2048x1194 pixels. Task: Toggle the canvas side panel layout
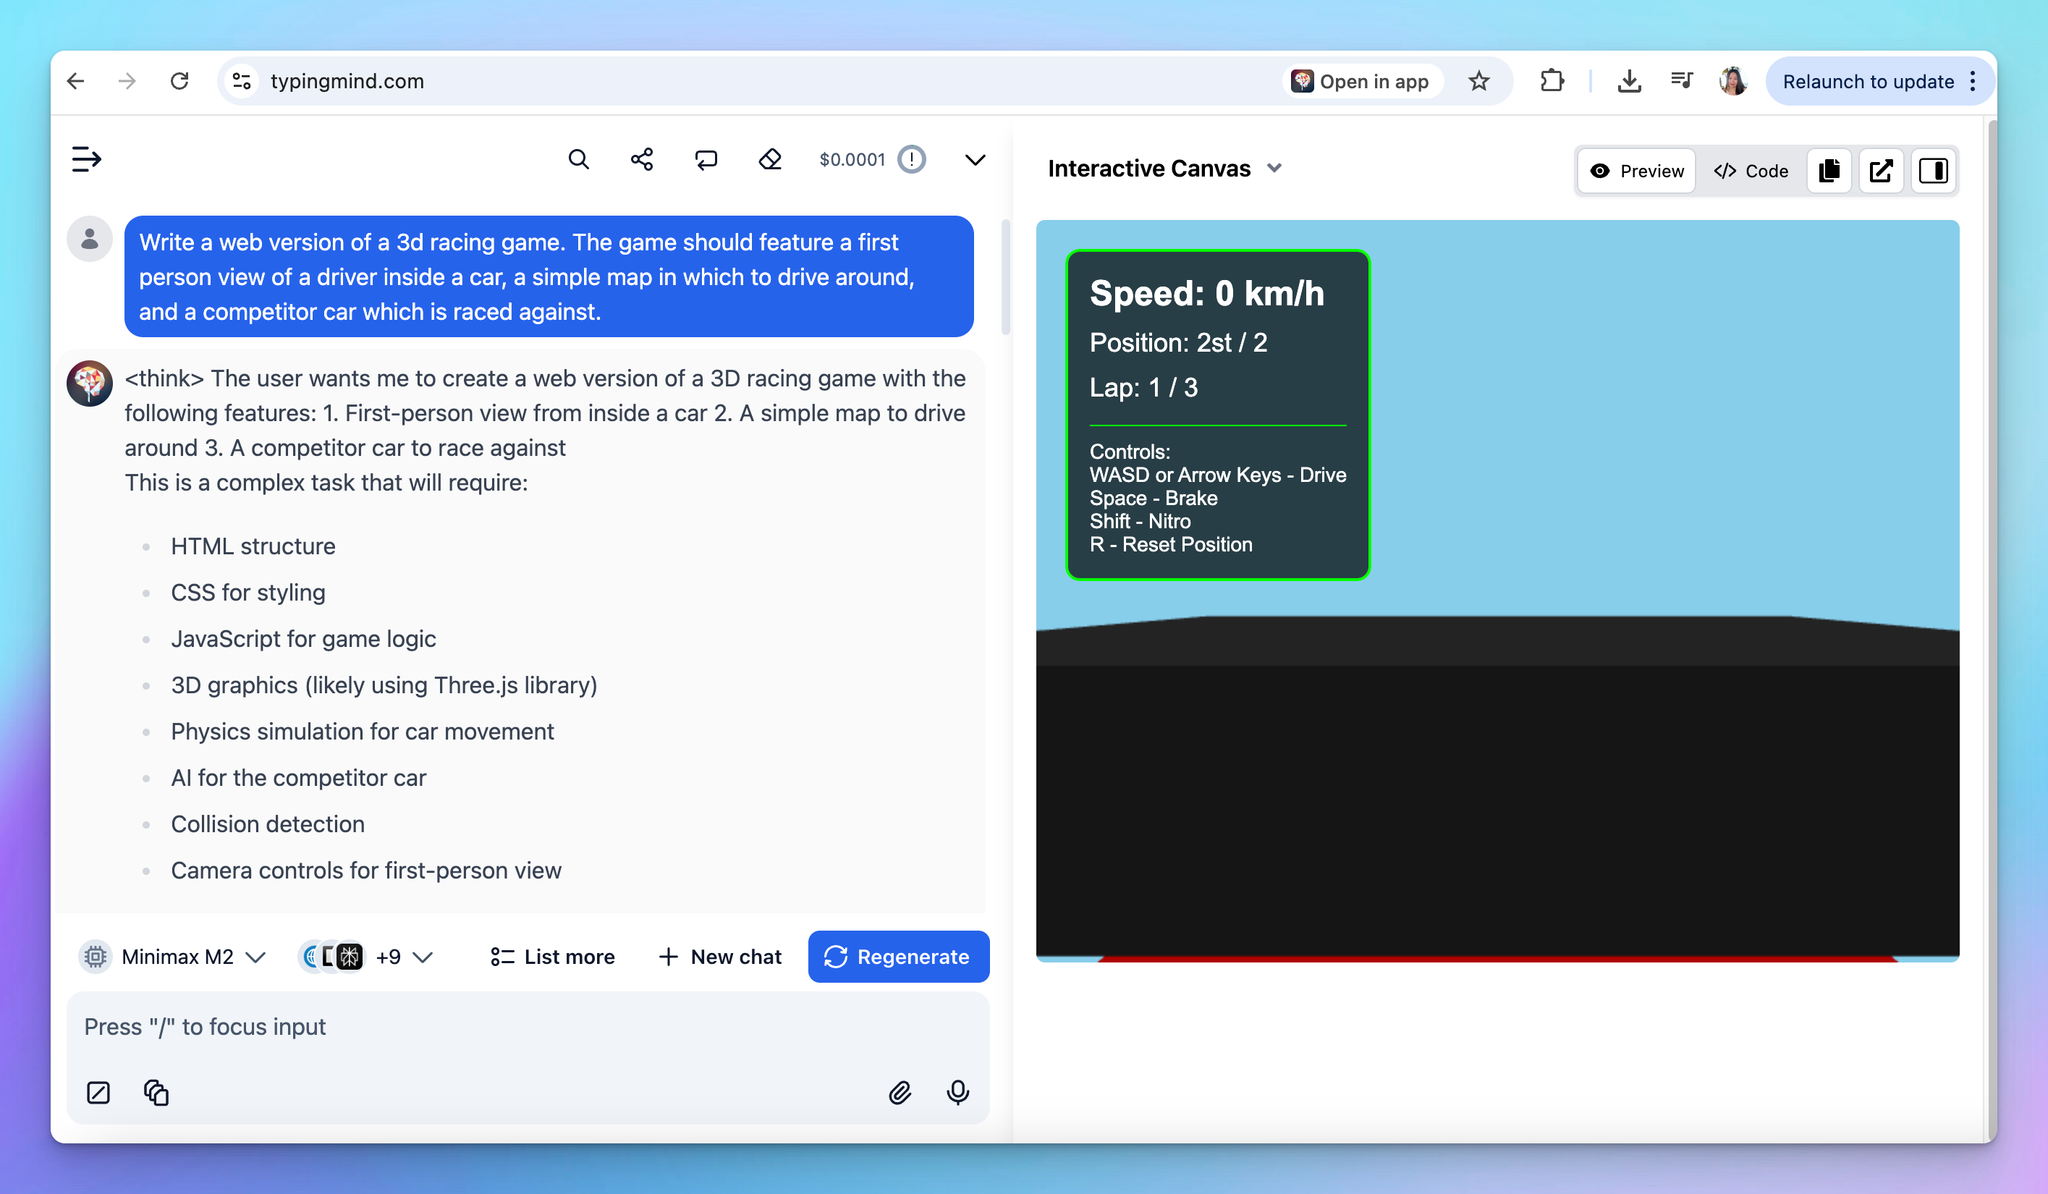tap(1933, 171)
